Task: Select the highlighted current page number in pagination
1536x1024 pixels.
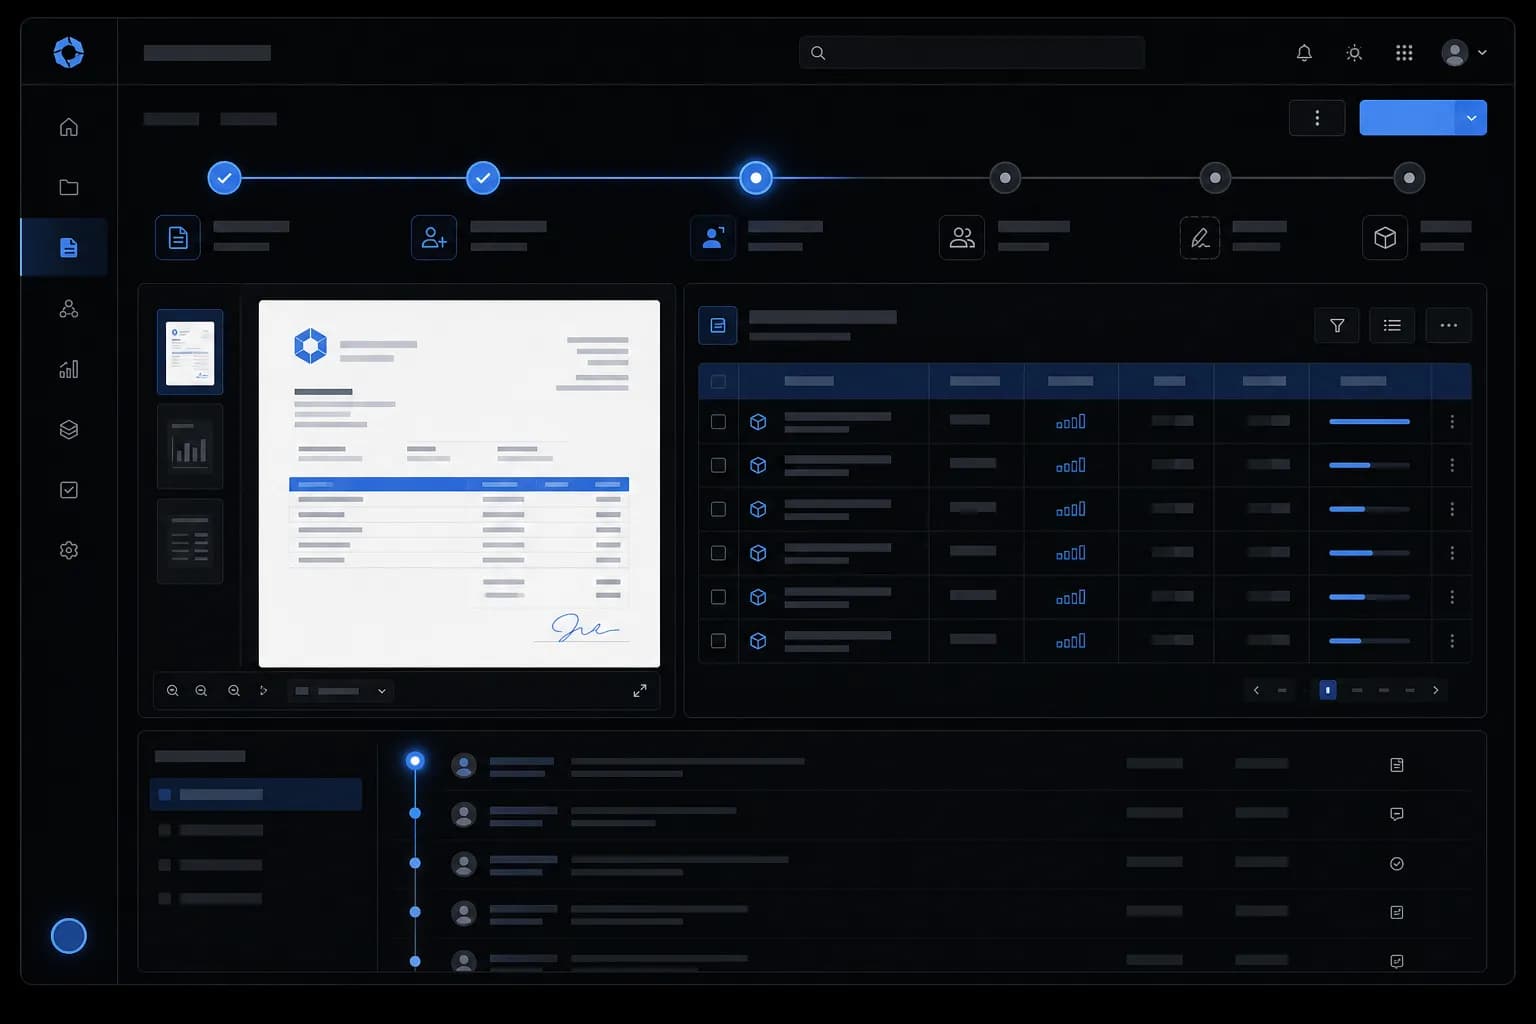Action: [x=1328, y=690]
